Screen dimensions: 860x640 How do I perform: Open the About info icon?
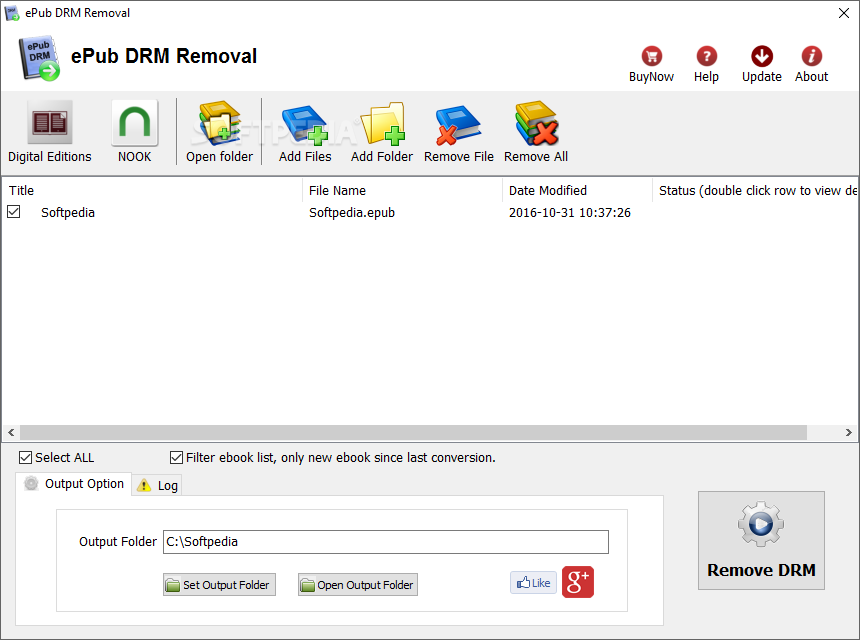coord(812,56)
